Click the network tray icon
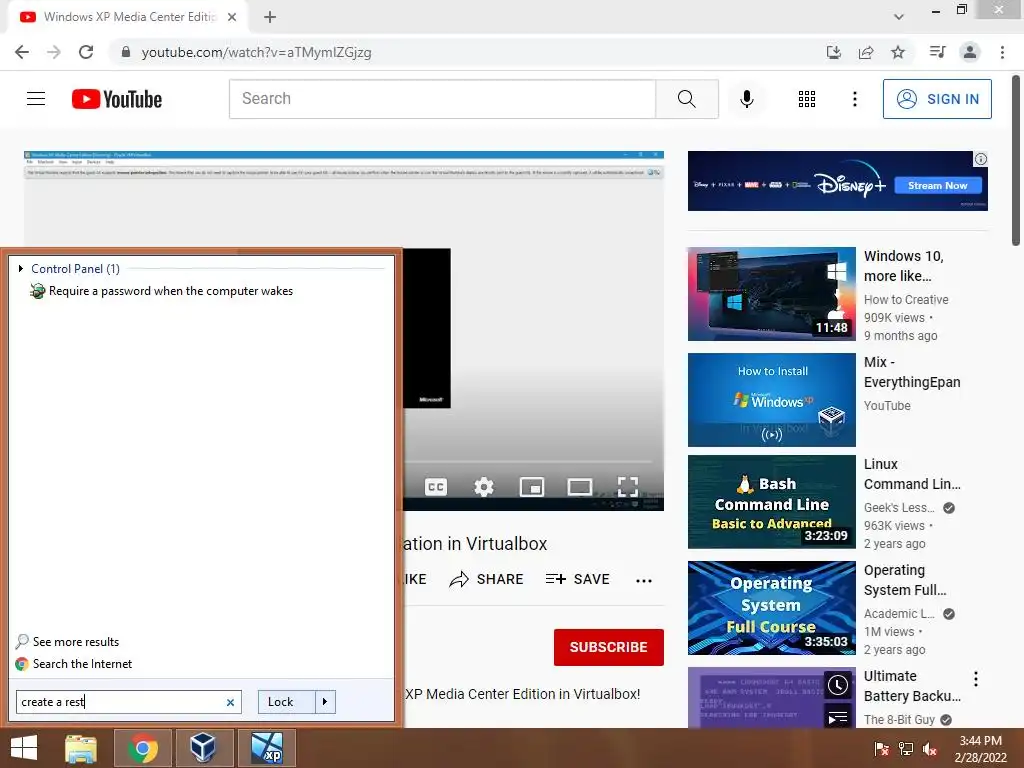This screenshot has width=1024, height=768. (x=905, y=749)
